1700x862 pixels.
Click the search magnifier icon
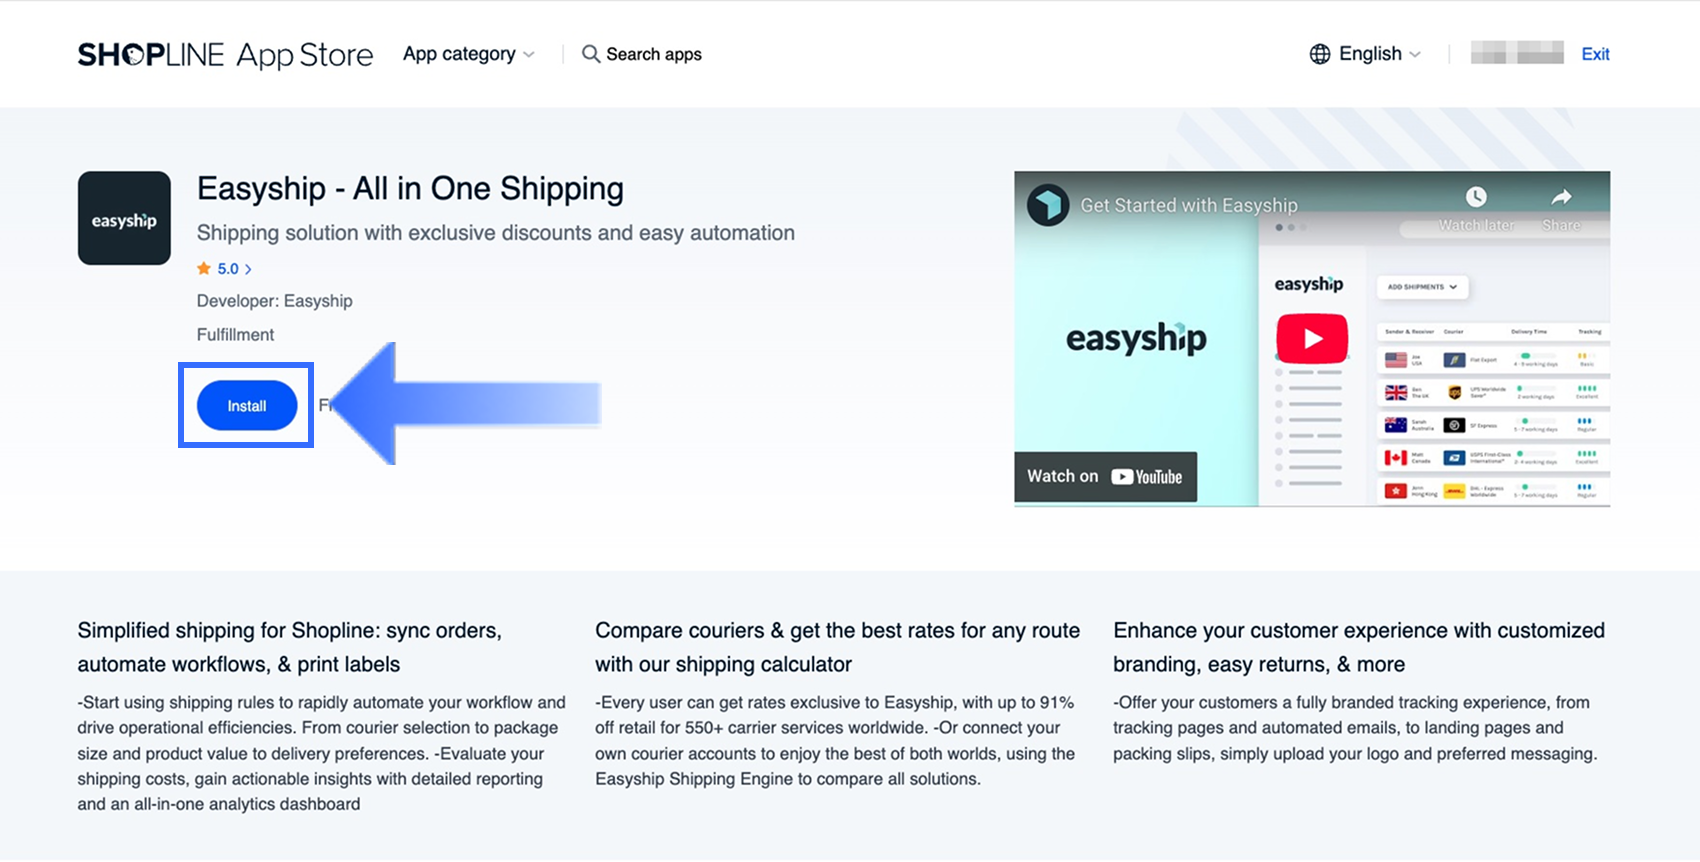591,54
